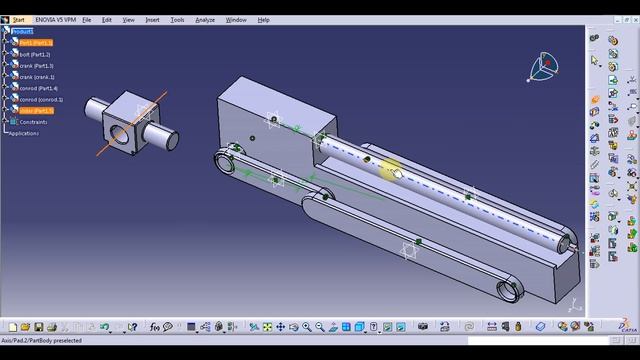Open the undo history dropdown arrow
This screenshot has height=360, width=640.
pyautogui.click(x=110, y=332)
